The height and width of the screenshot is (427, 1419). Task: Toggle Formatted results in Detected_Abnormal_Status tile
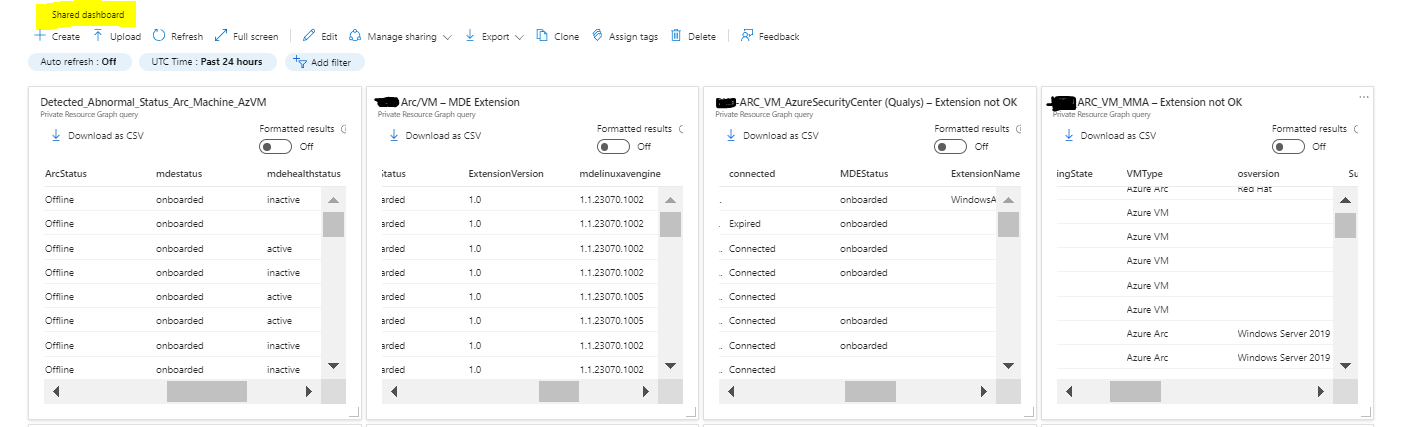pos(275,146)
